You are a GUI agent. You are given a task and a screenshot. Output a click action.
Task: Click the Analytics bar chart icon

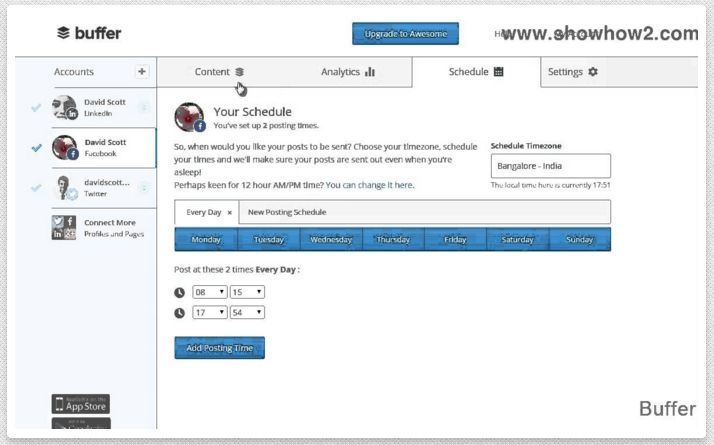click(370, 72)
